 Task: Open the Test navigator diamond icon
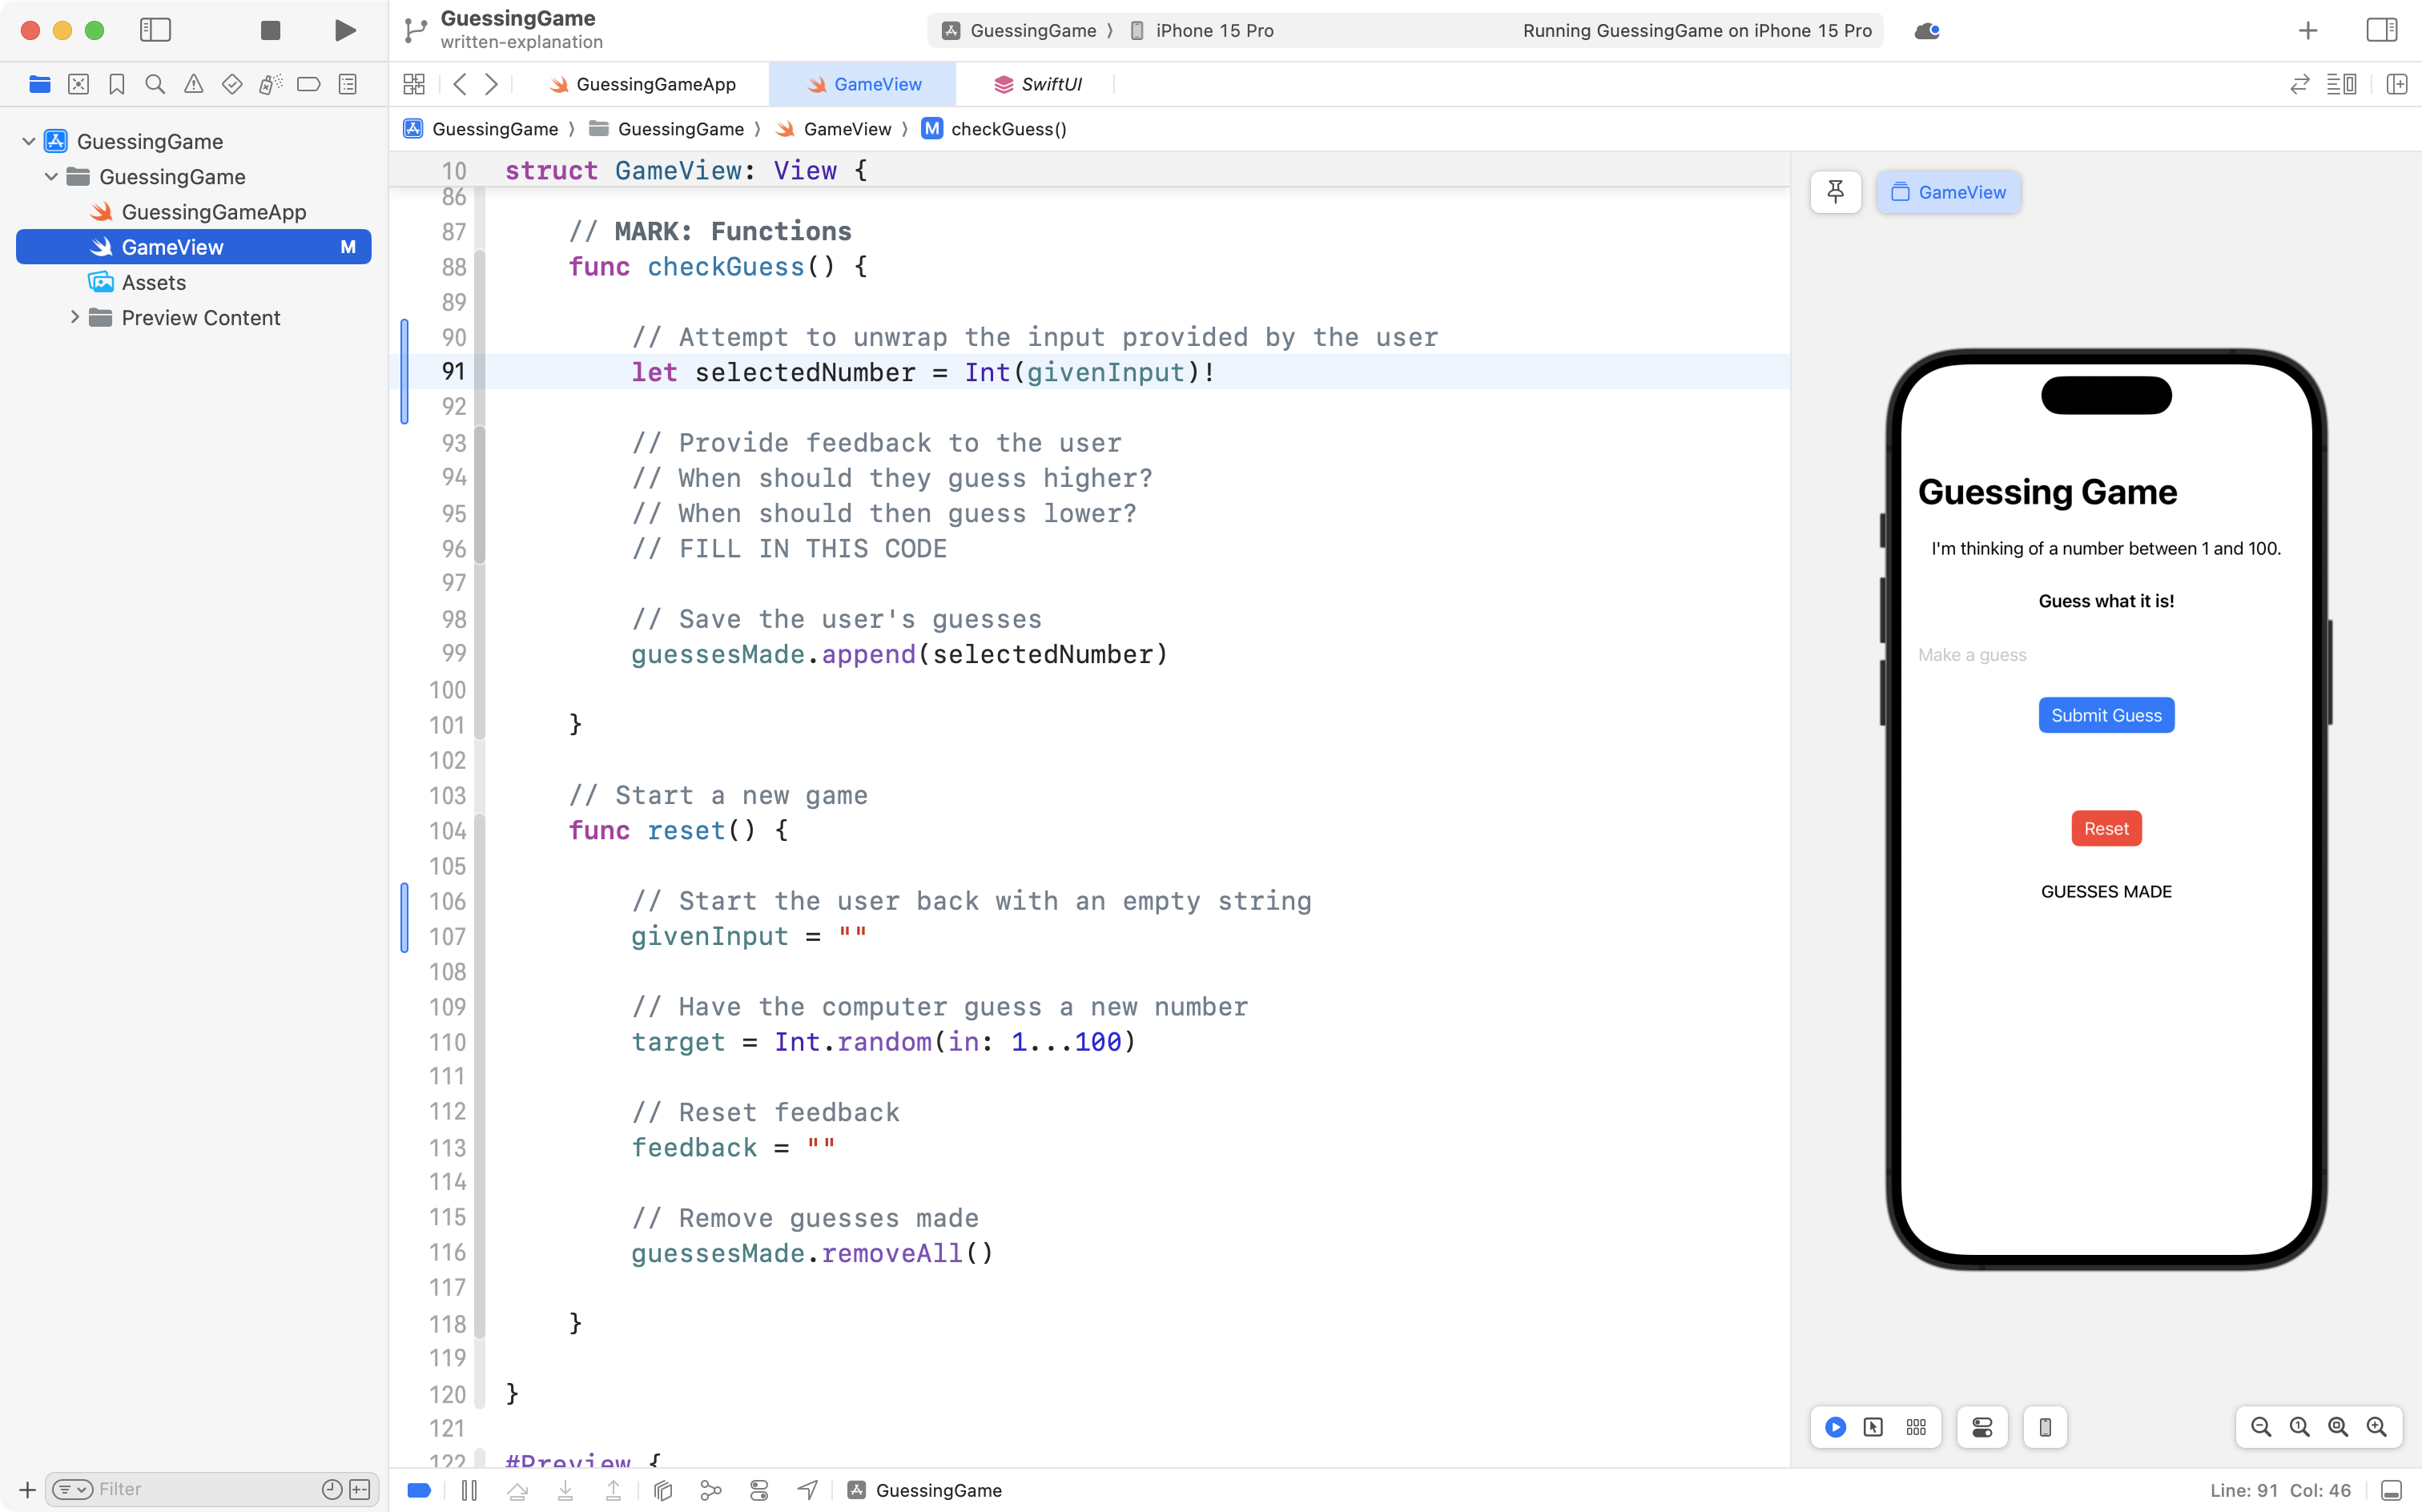pos(231,84)
